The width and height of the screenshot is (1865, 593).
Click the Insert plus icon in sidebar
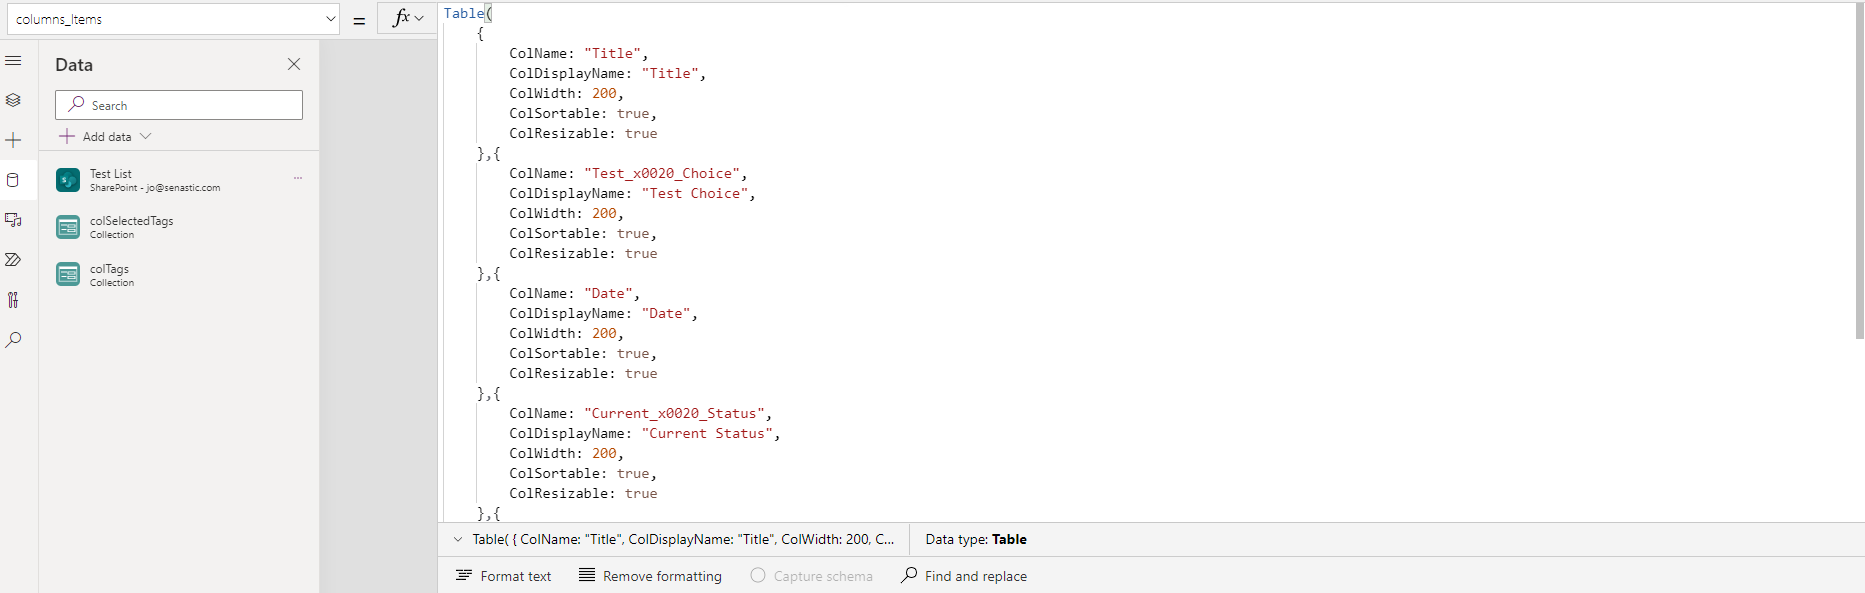(13, 140)
